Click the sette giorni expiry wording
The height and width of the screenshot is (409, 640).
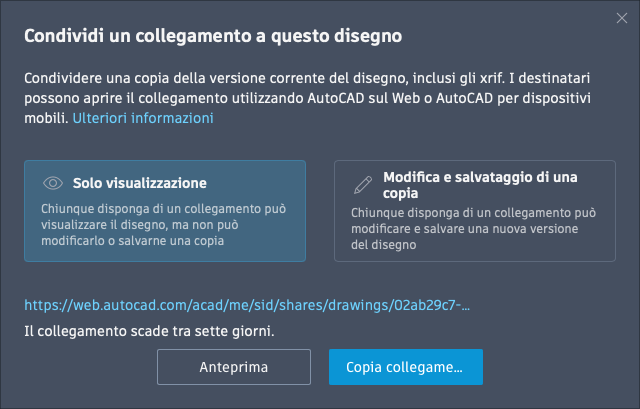237,330
